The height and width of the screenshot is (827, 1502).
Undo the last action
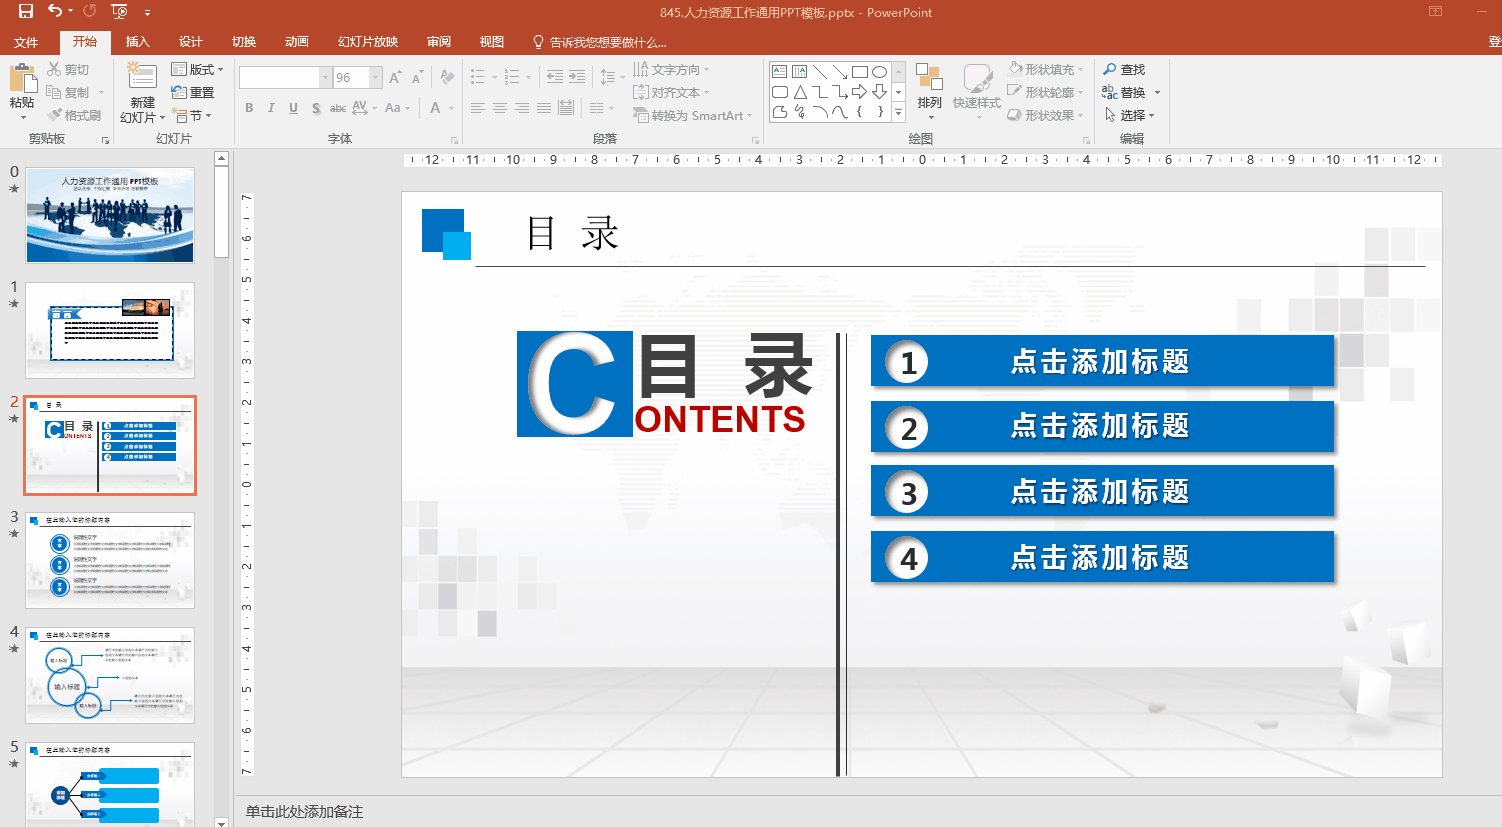pos(55,12)
